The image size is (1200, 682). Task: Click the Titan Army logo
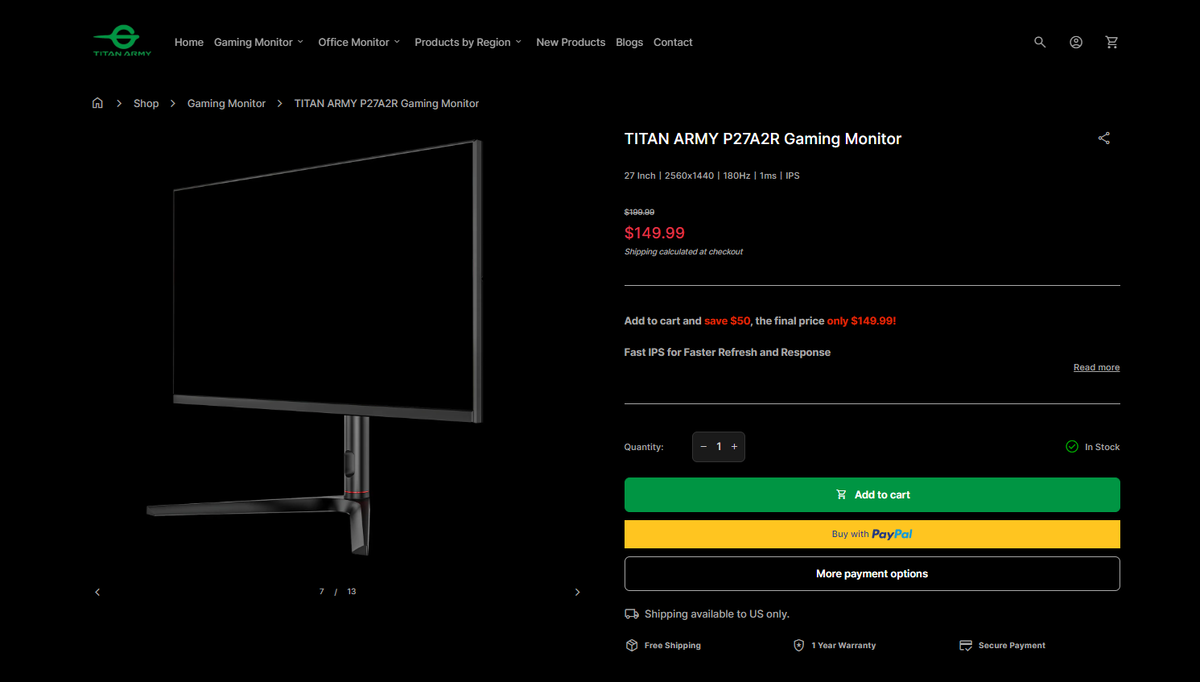122,41
